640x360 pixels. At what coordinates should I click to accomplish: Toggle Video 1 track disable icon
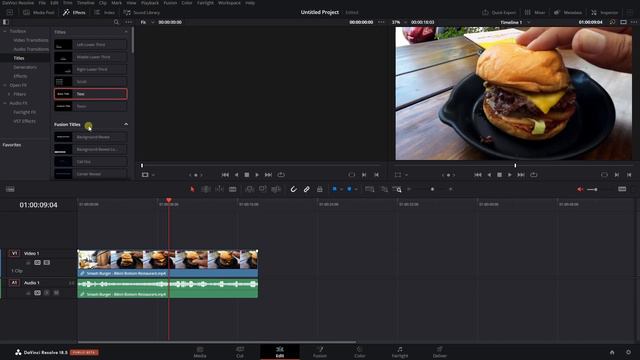click(x=47, y=262)
